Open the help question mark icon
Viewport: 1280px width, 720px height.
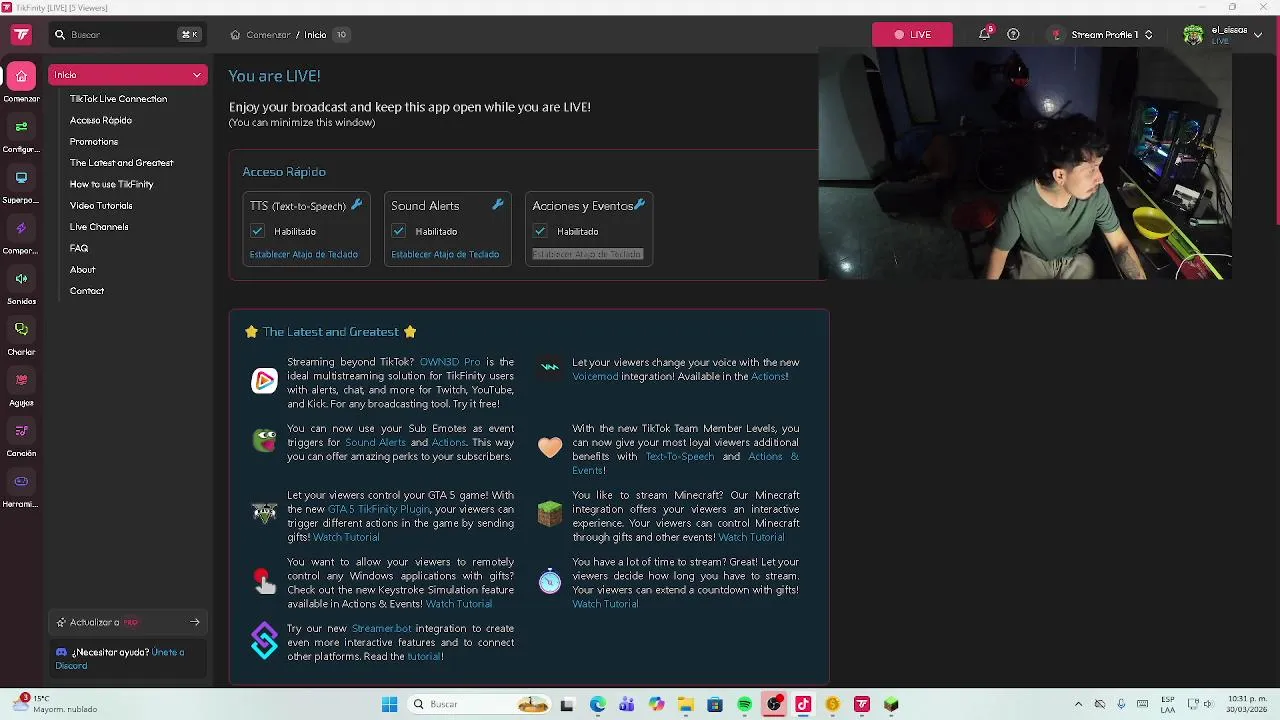coord(1013,34)
